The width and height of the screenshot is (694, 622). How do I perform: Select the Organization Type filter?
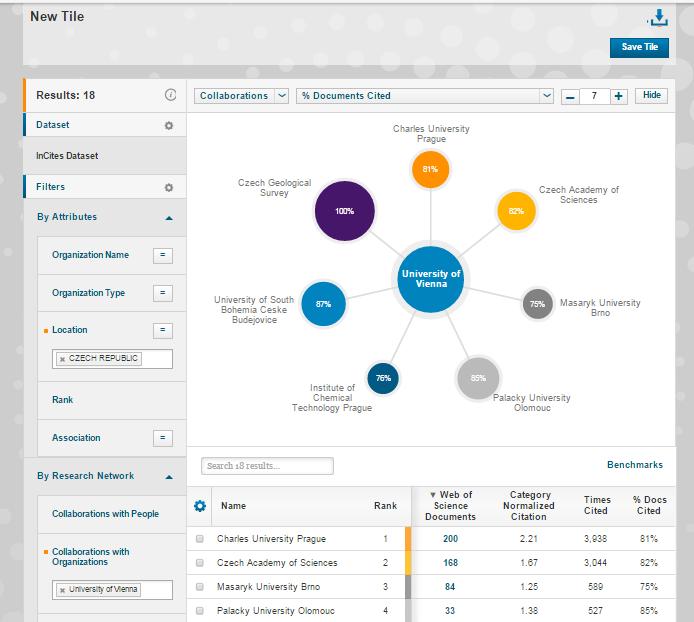89,293
